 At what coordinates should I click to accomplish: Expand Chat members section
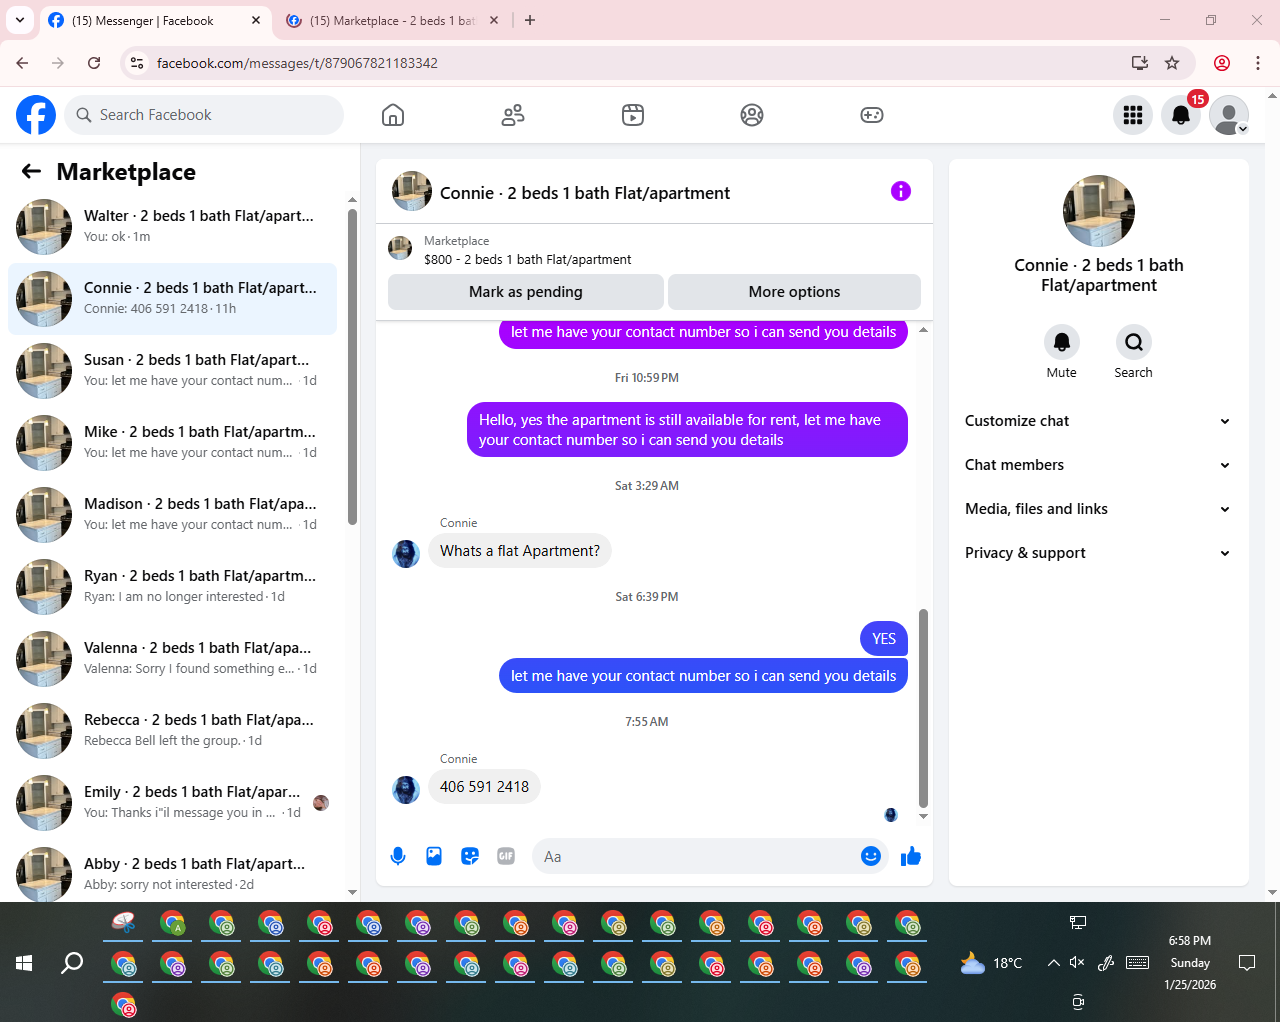pos(1098,465)
